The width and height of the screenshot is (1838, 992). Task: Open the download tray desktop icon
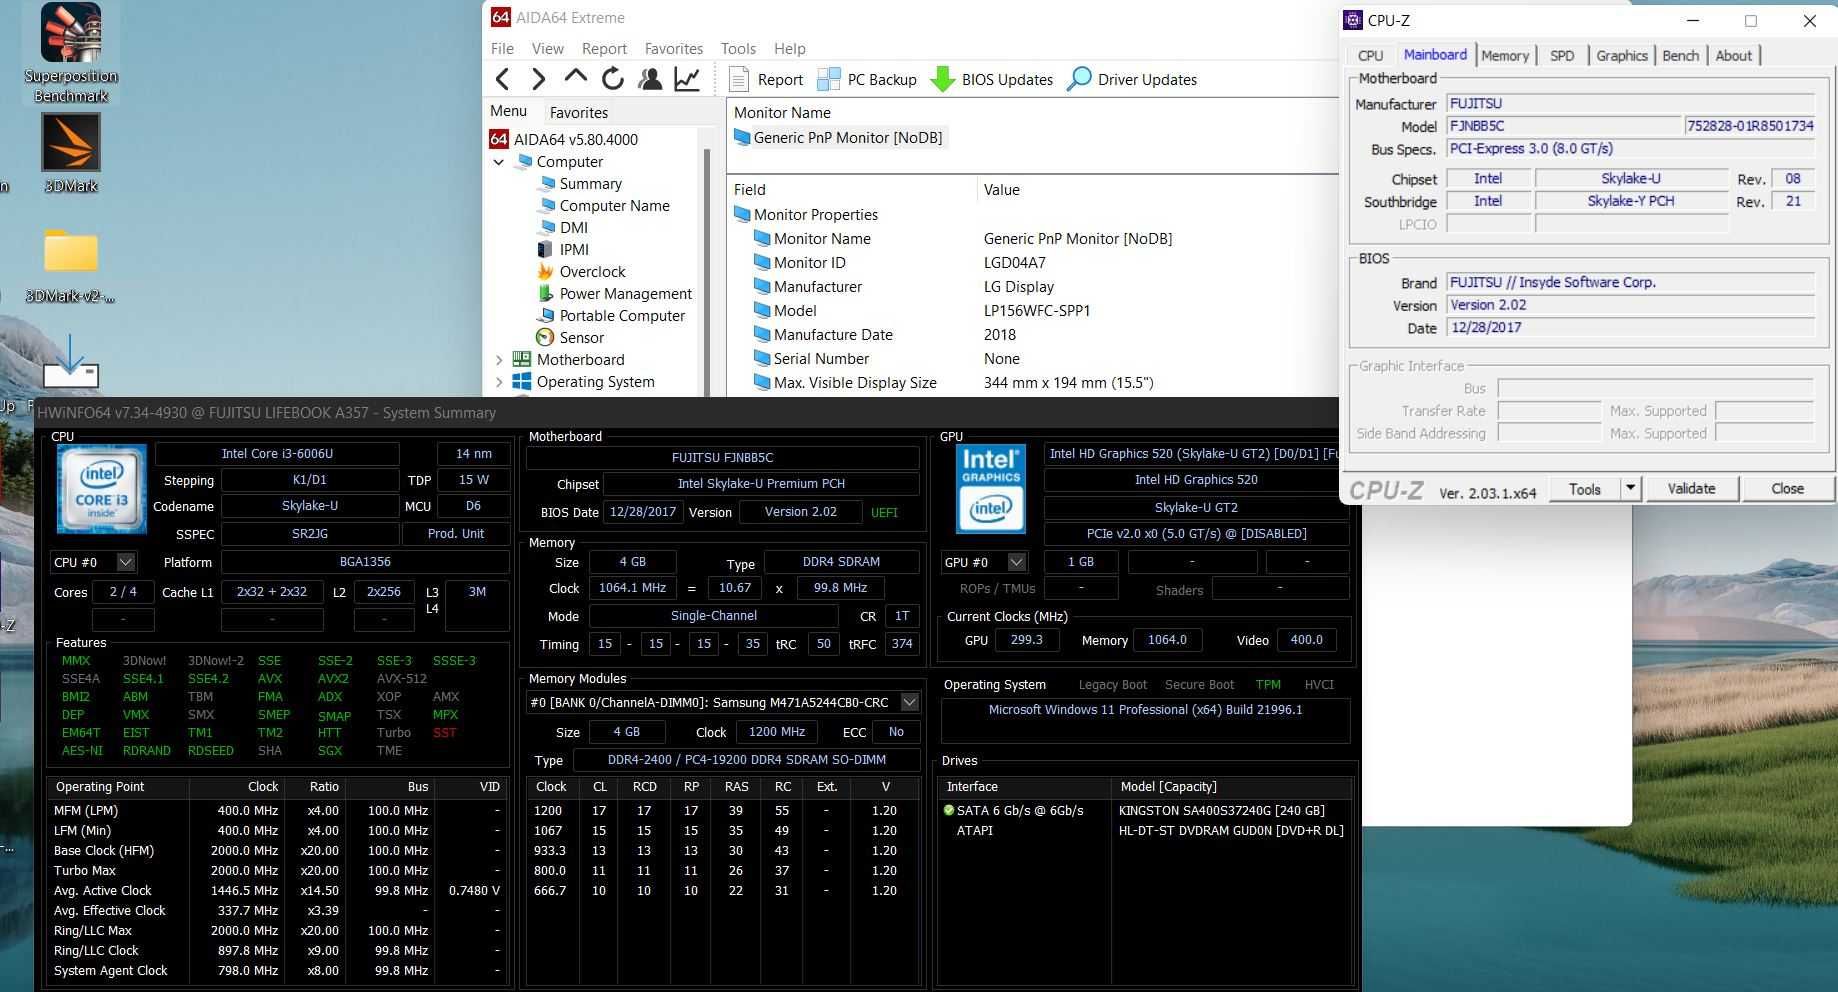click(71, 361)
